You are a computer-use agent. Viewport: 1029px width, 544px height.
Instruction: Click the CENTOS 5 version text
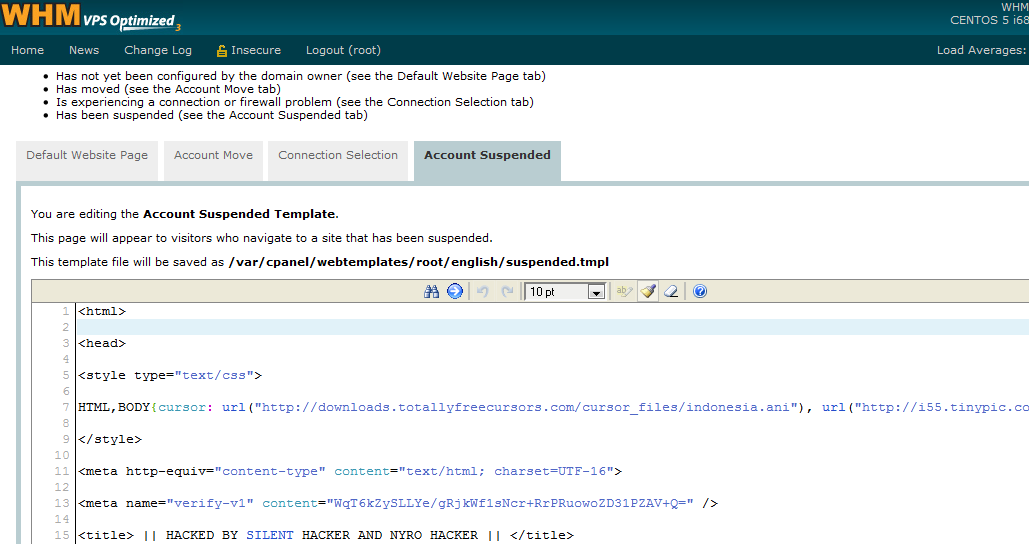(x=989, y=20)
